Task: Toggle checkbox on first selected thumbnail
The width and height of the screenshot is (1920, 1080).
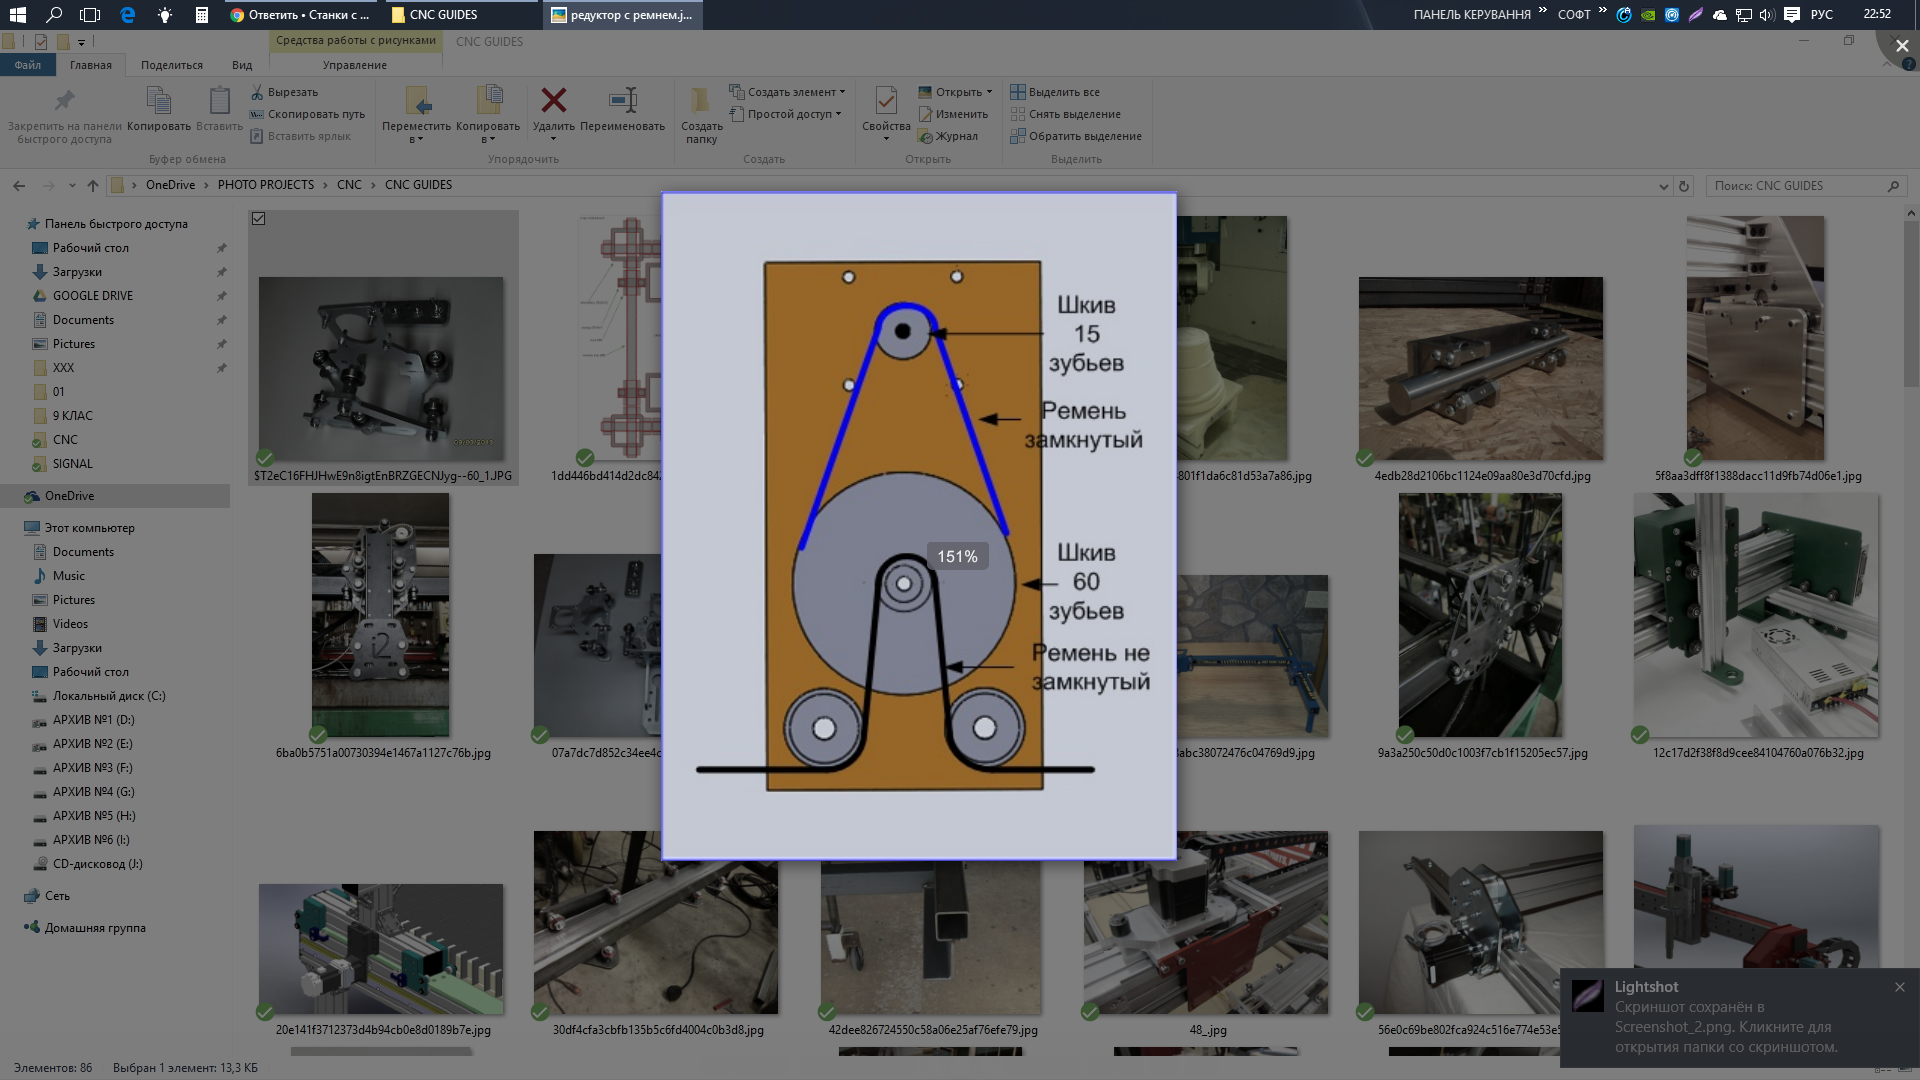Action: pos(258,219)
